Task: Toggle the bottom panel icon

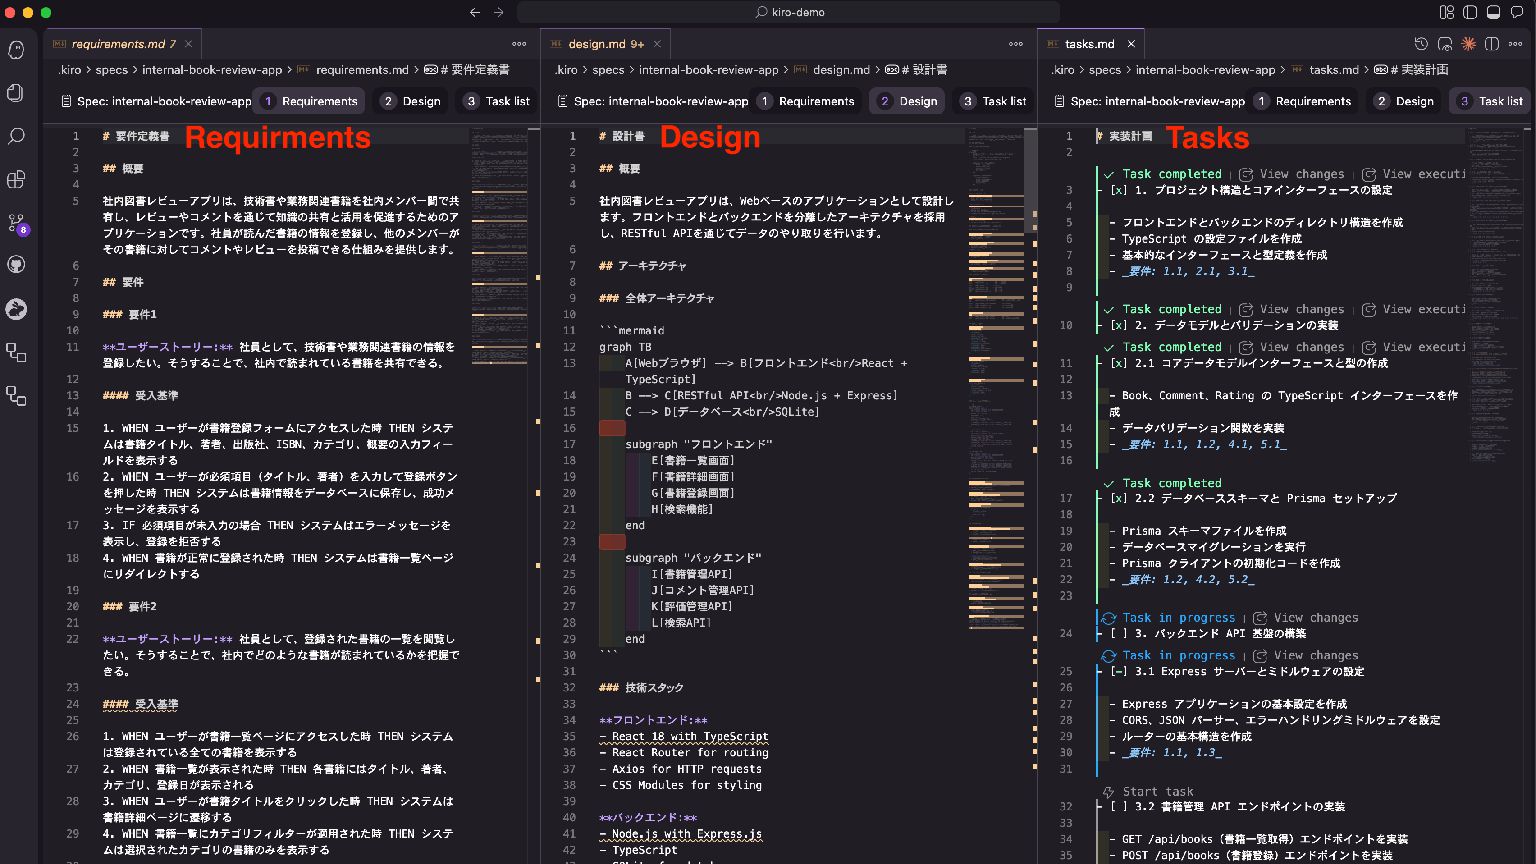Action: [x=1493, y=12]
